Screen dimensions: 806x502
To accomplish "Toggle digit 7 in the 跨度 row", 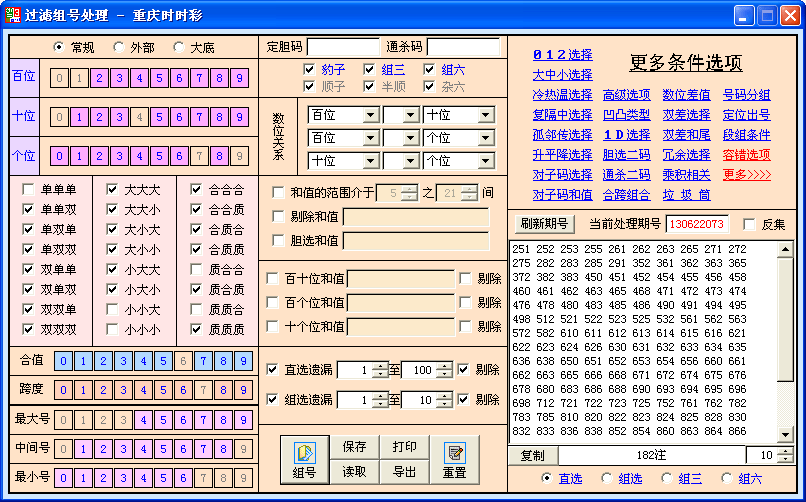I will click(x=202, y=389).
